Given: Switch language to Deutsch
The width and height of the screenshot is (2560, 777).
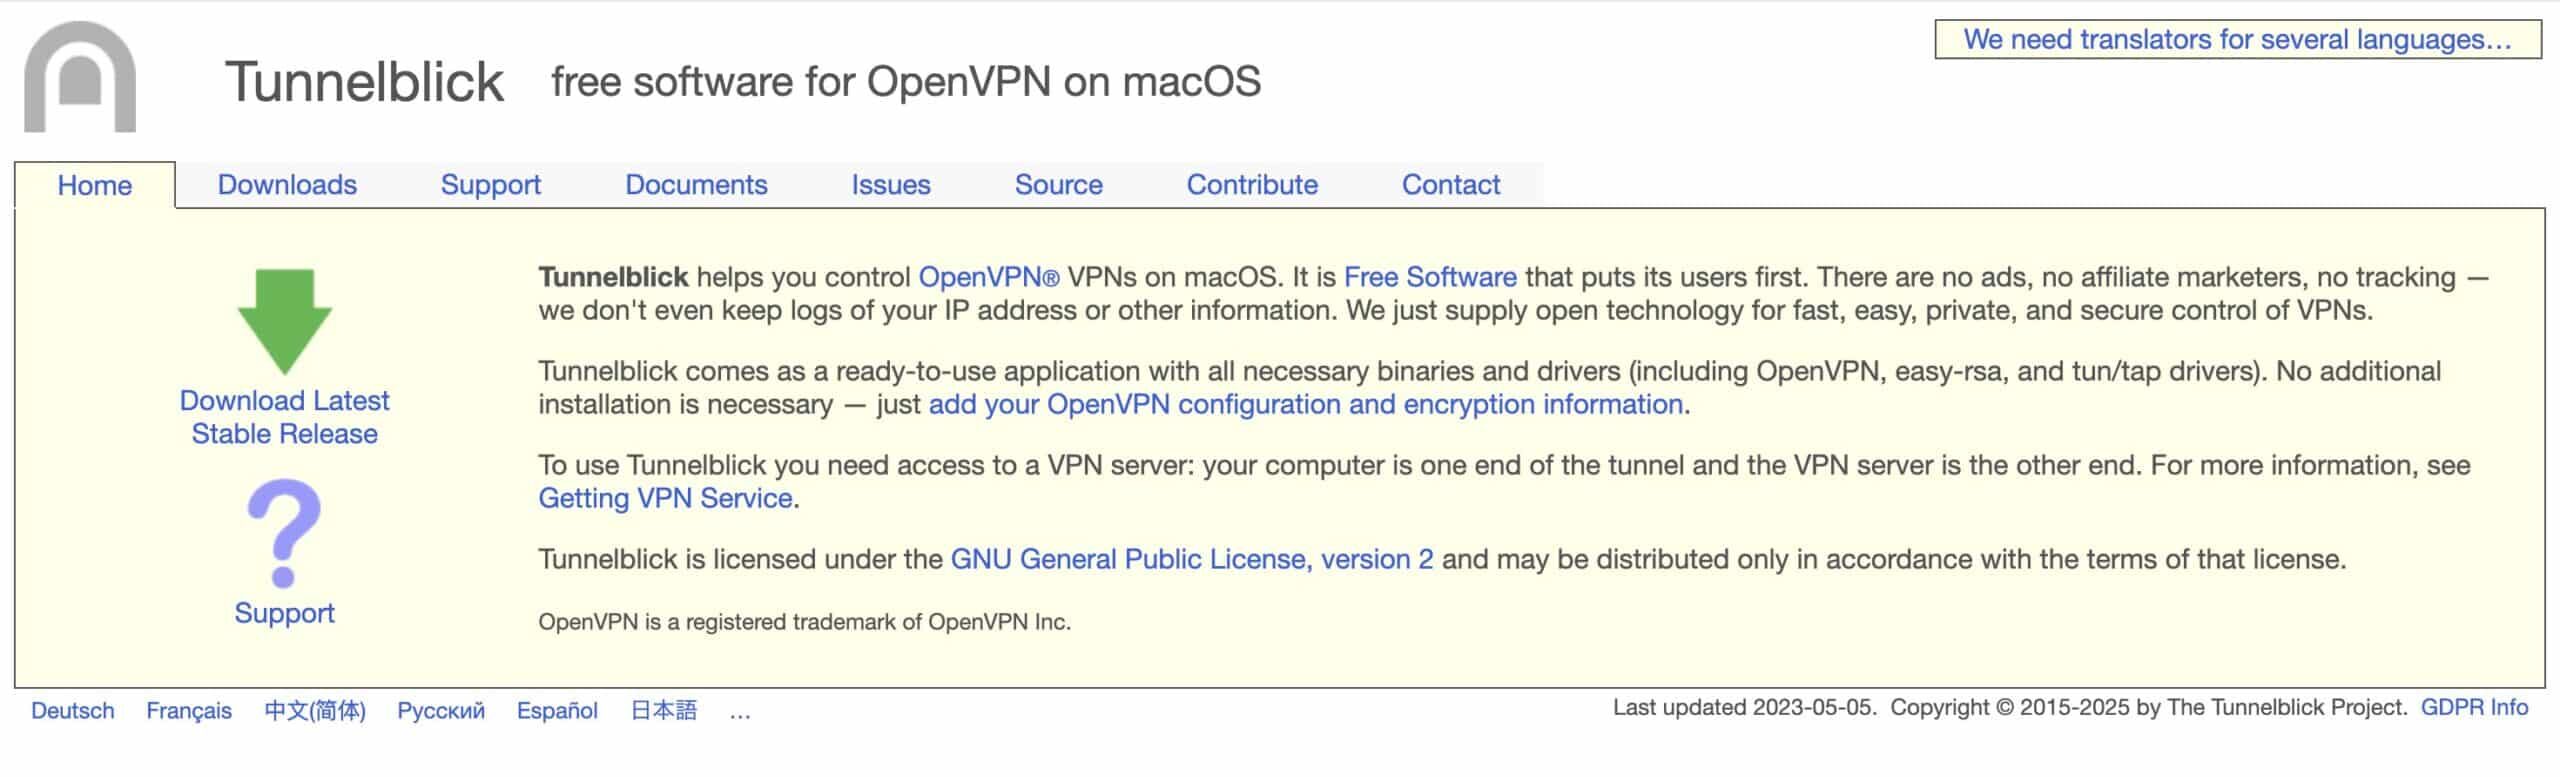Looking at the screenshot, I should click(73, 711).
